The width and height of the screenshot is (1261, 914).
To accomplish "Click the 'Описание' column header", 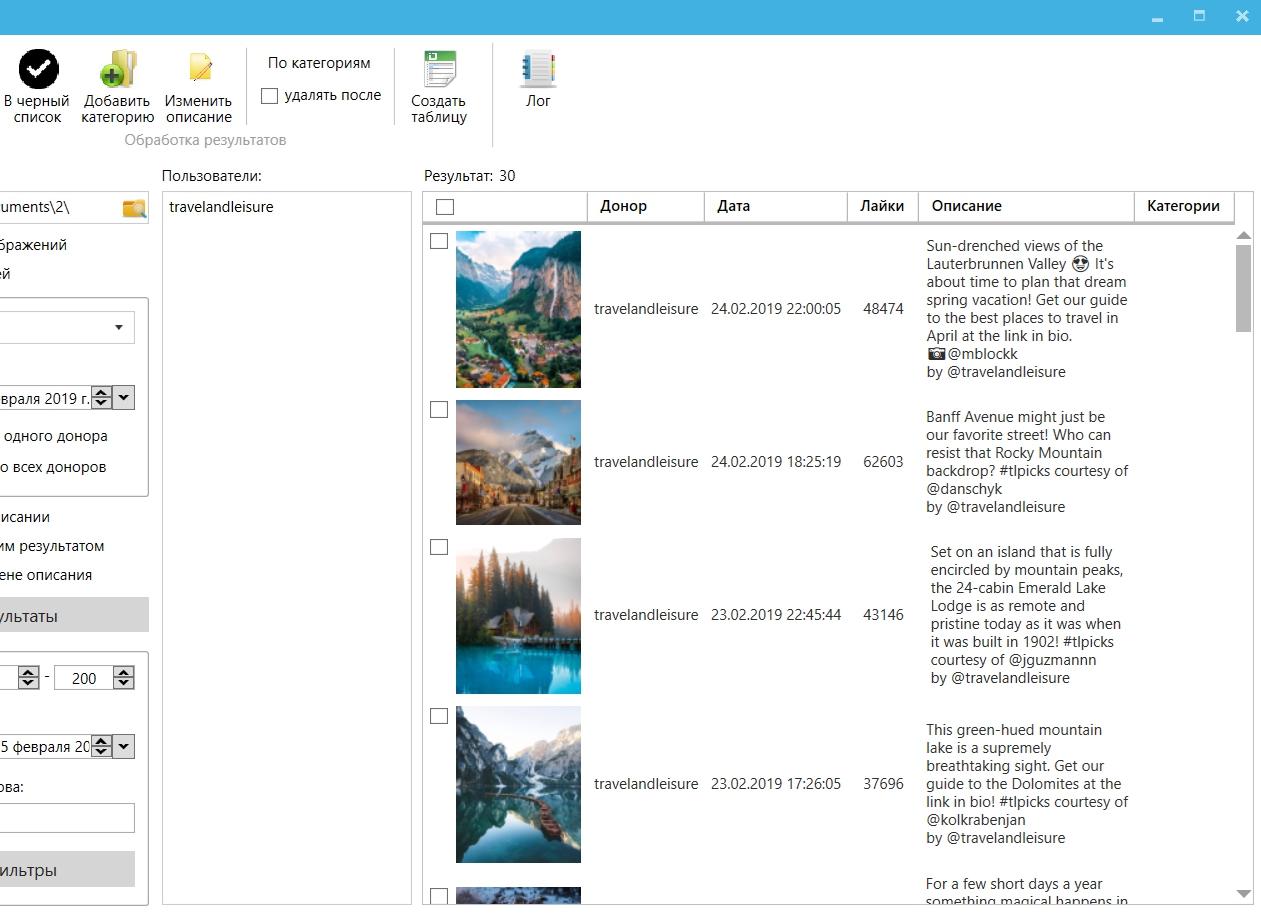I will coord(1026,206).
